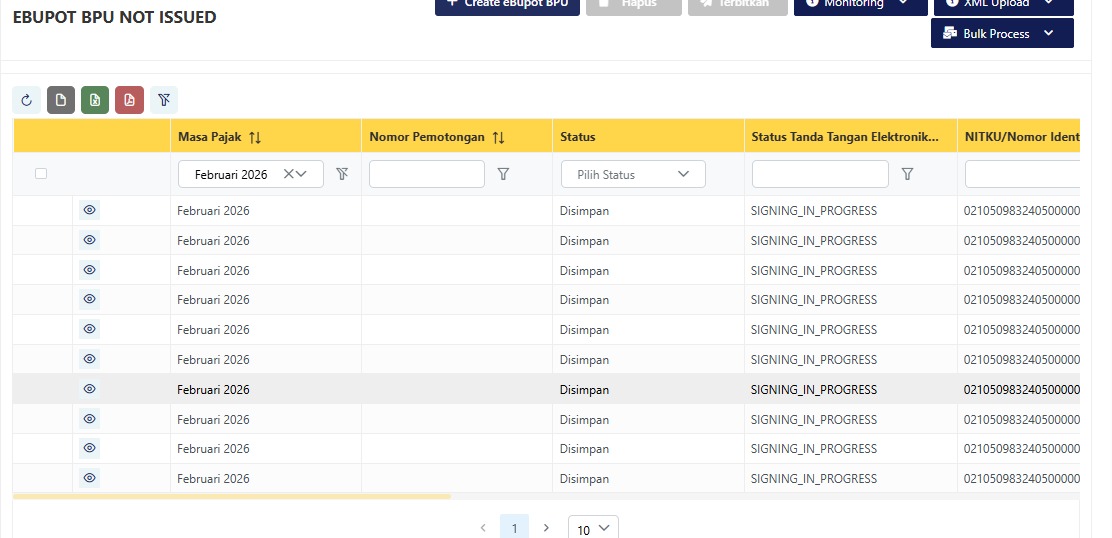
Task: Click the refresh table icon
Action: tap(26, 100)
